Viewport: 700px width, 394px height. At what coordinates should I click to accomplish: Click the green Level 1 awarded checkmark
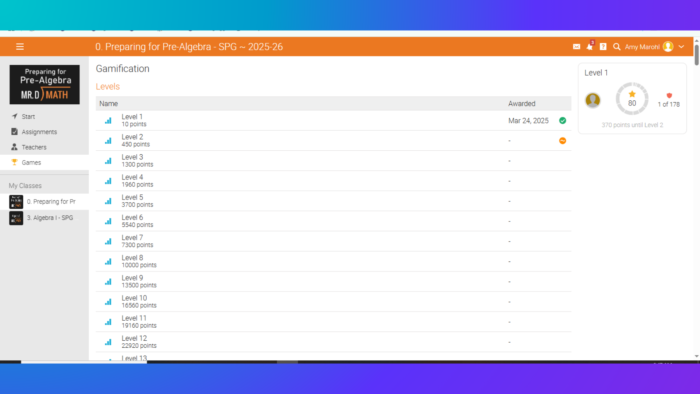tap(562, 120)
